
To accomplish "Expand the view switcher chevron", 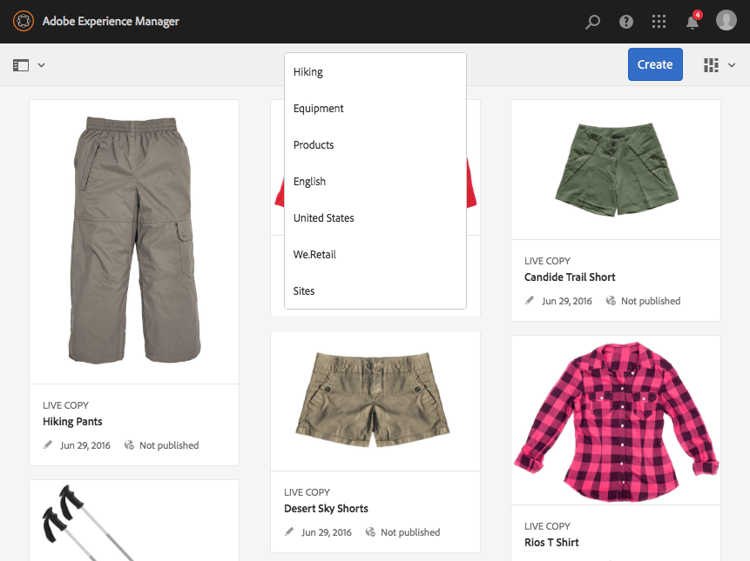I will click(731, 65).
